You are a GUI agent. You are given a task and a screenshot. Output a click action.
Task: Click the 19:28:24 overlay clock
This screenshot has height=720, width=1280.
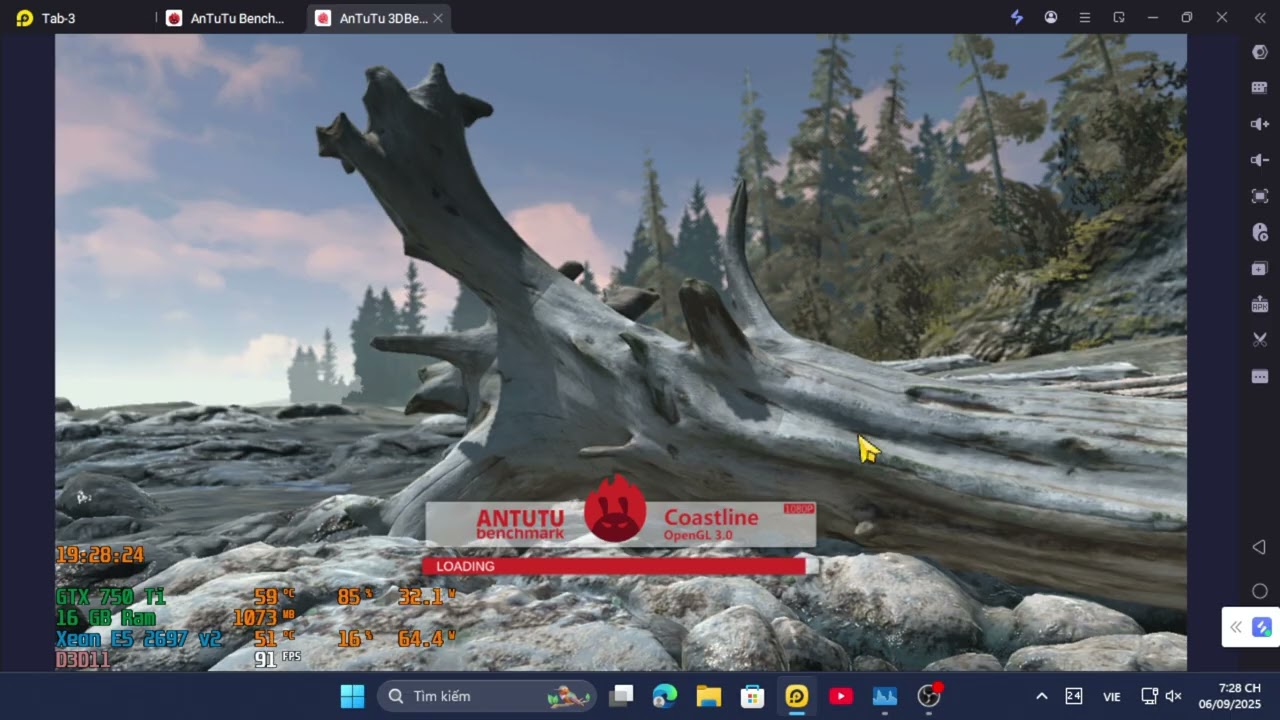[100, 555]
